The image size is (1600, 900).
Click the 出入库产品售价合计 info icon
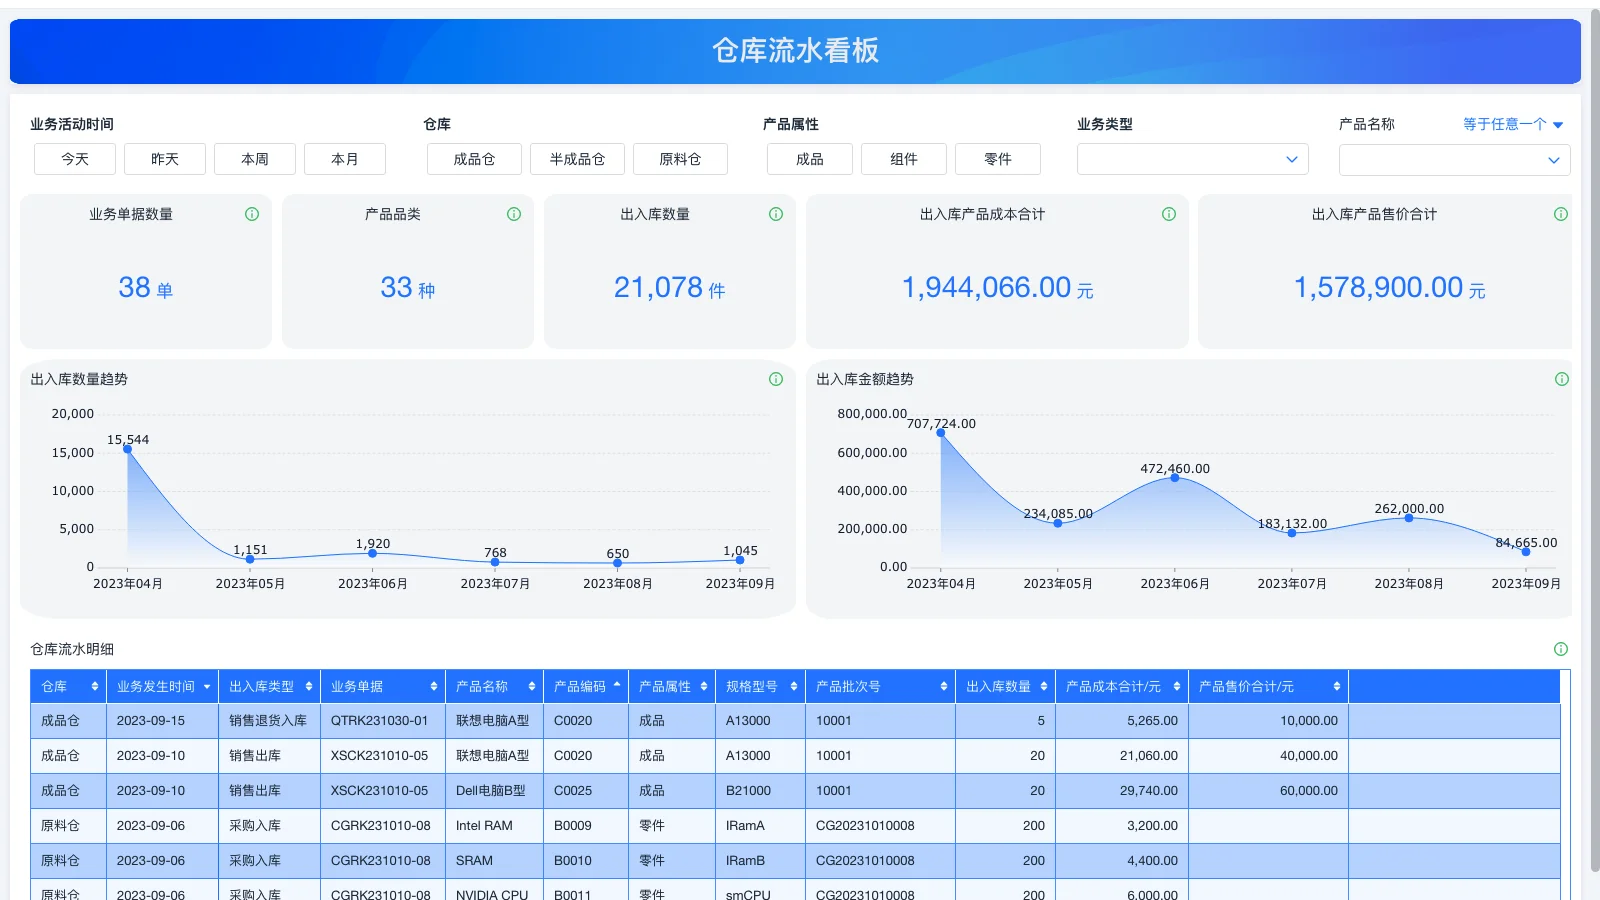[1560, 213]
